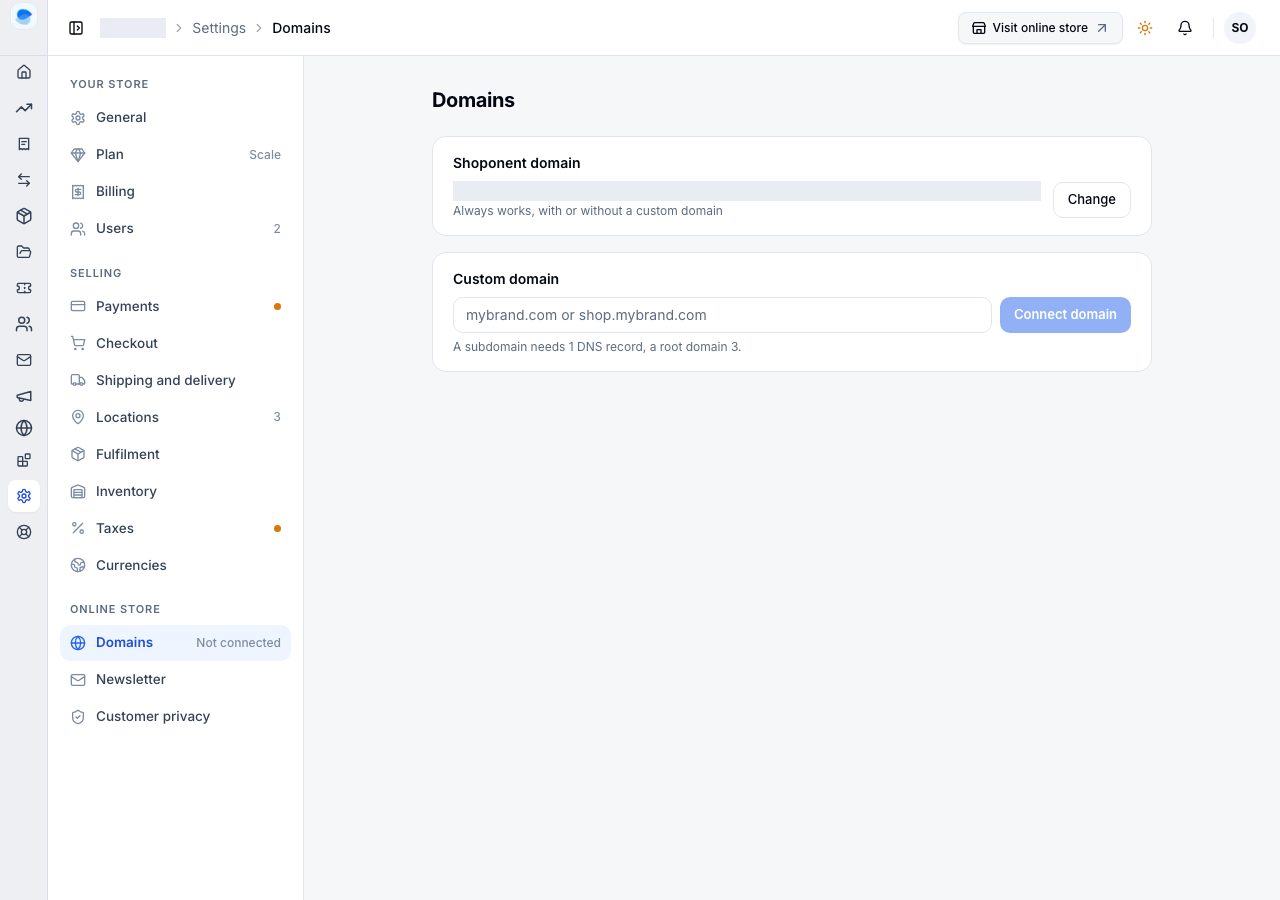1280x900 pixels.
Task: Click the Settings gear icon in rail
Action: coord(24,496)
